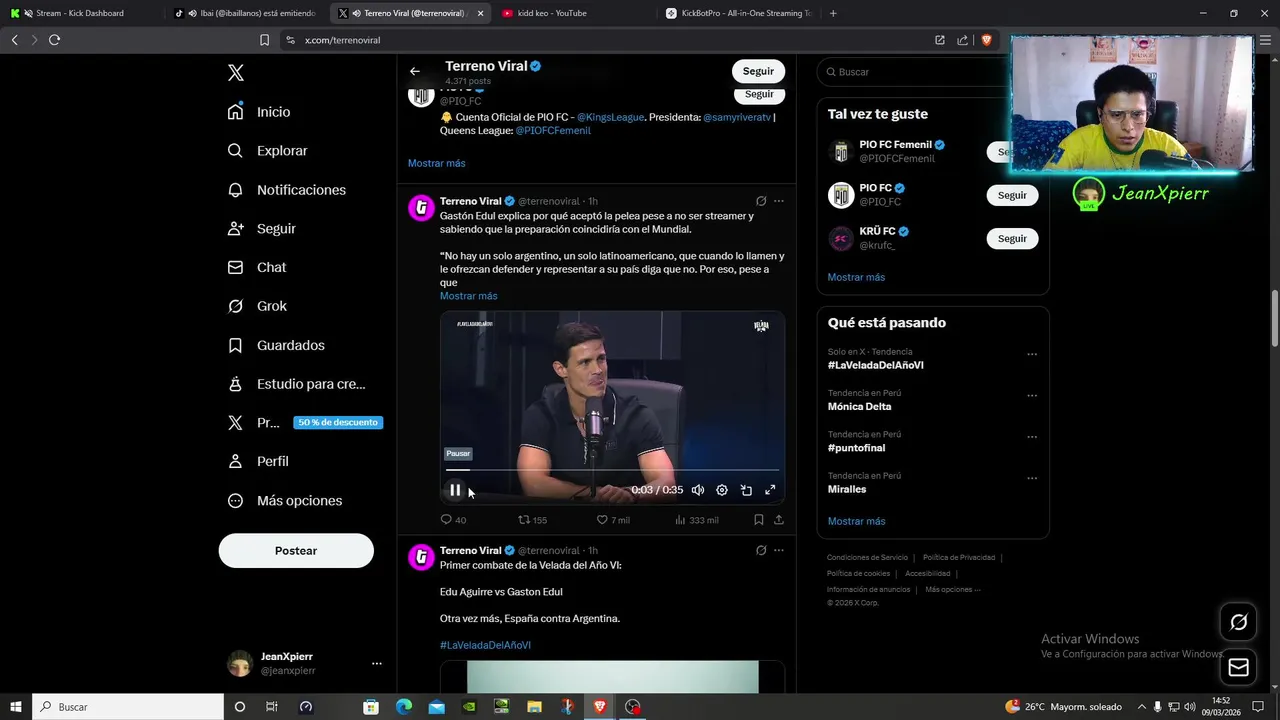Open the Miralles trending topic
Image resolution: width=1280 pixels, height=720 pixels.
[x=847, y=489]
